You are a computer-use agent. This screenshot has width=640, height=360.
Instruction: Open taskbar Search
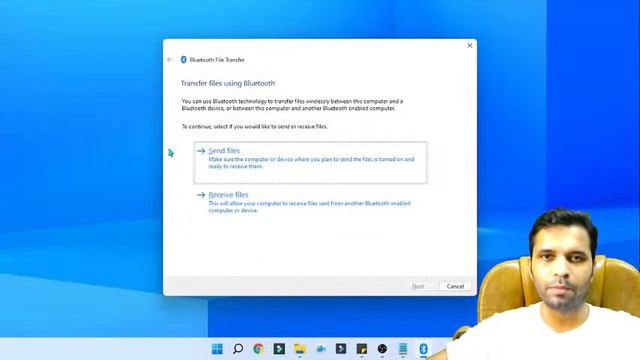click(x=238, y=349)
